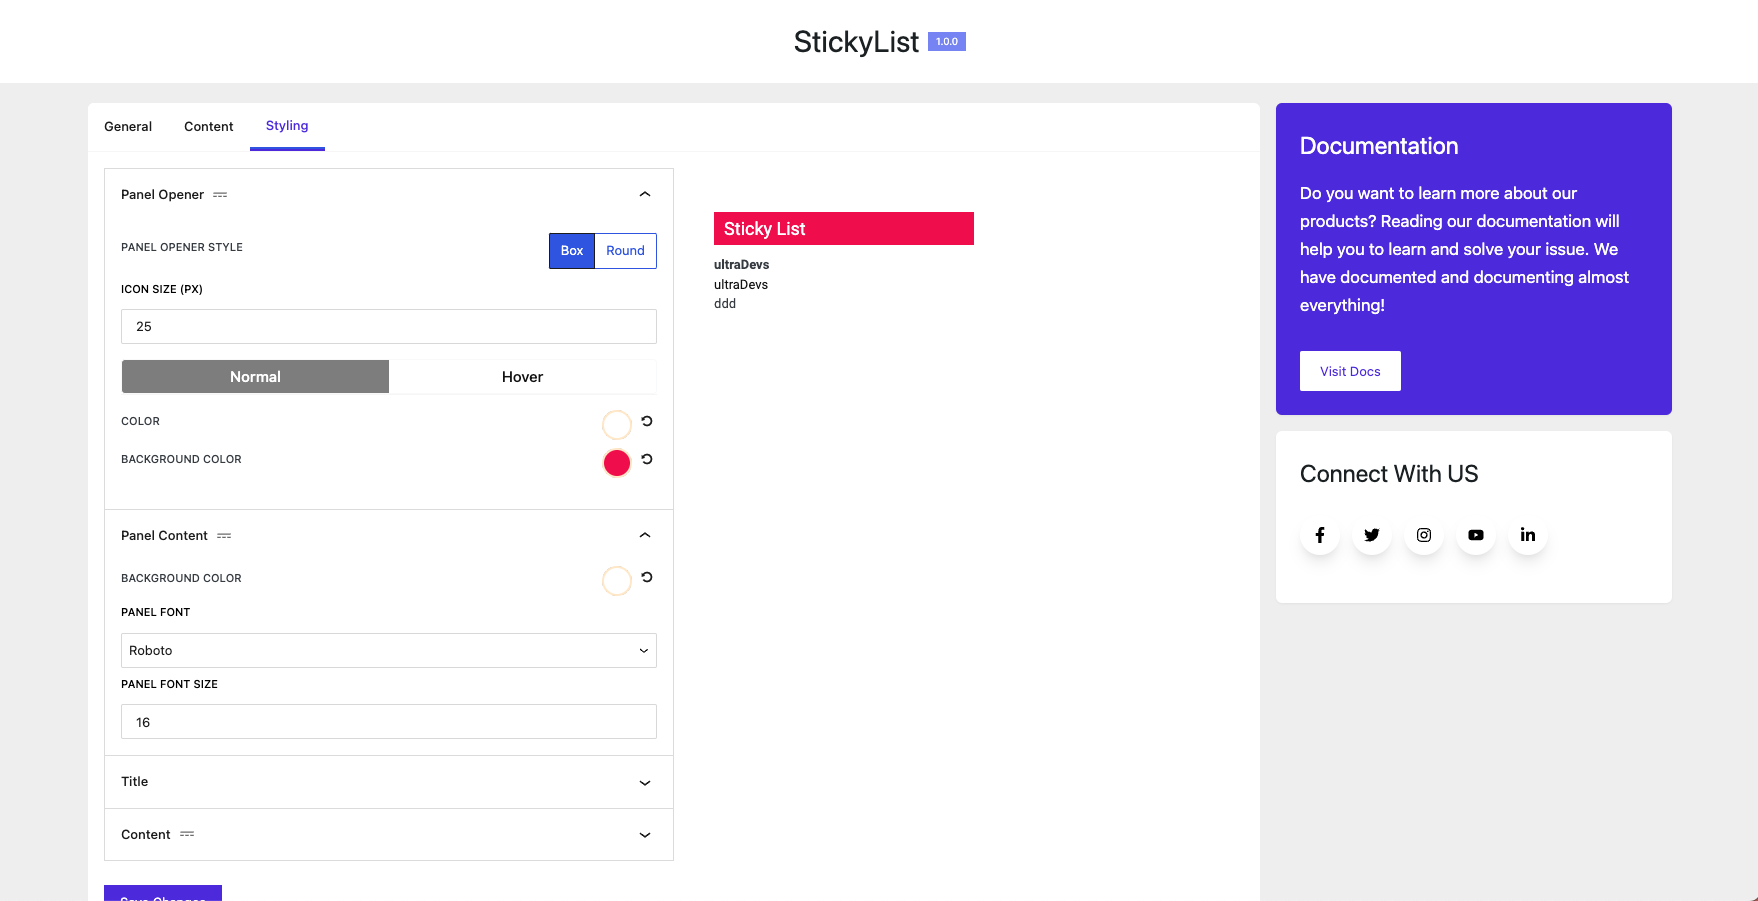Click the StickyList page title
Viewport: 1758px width, 901px height.
[856, 42]
